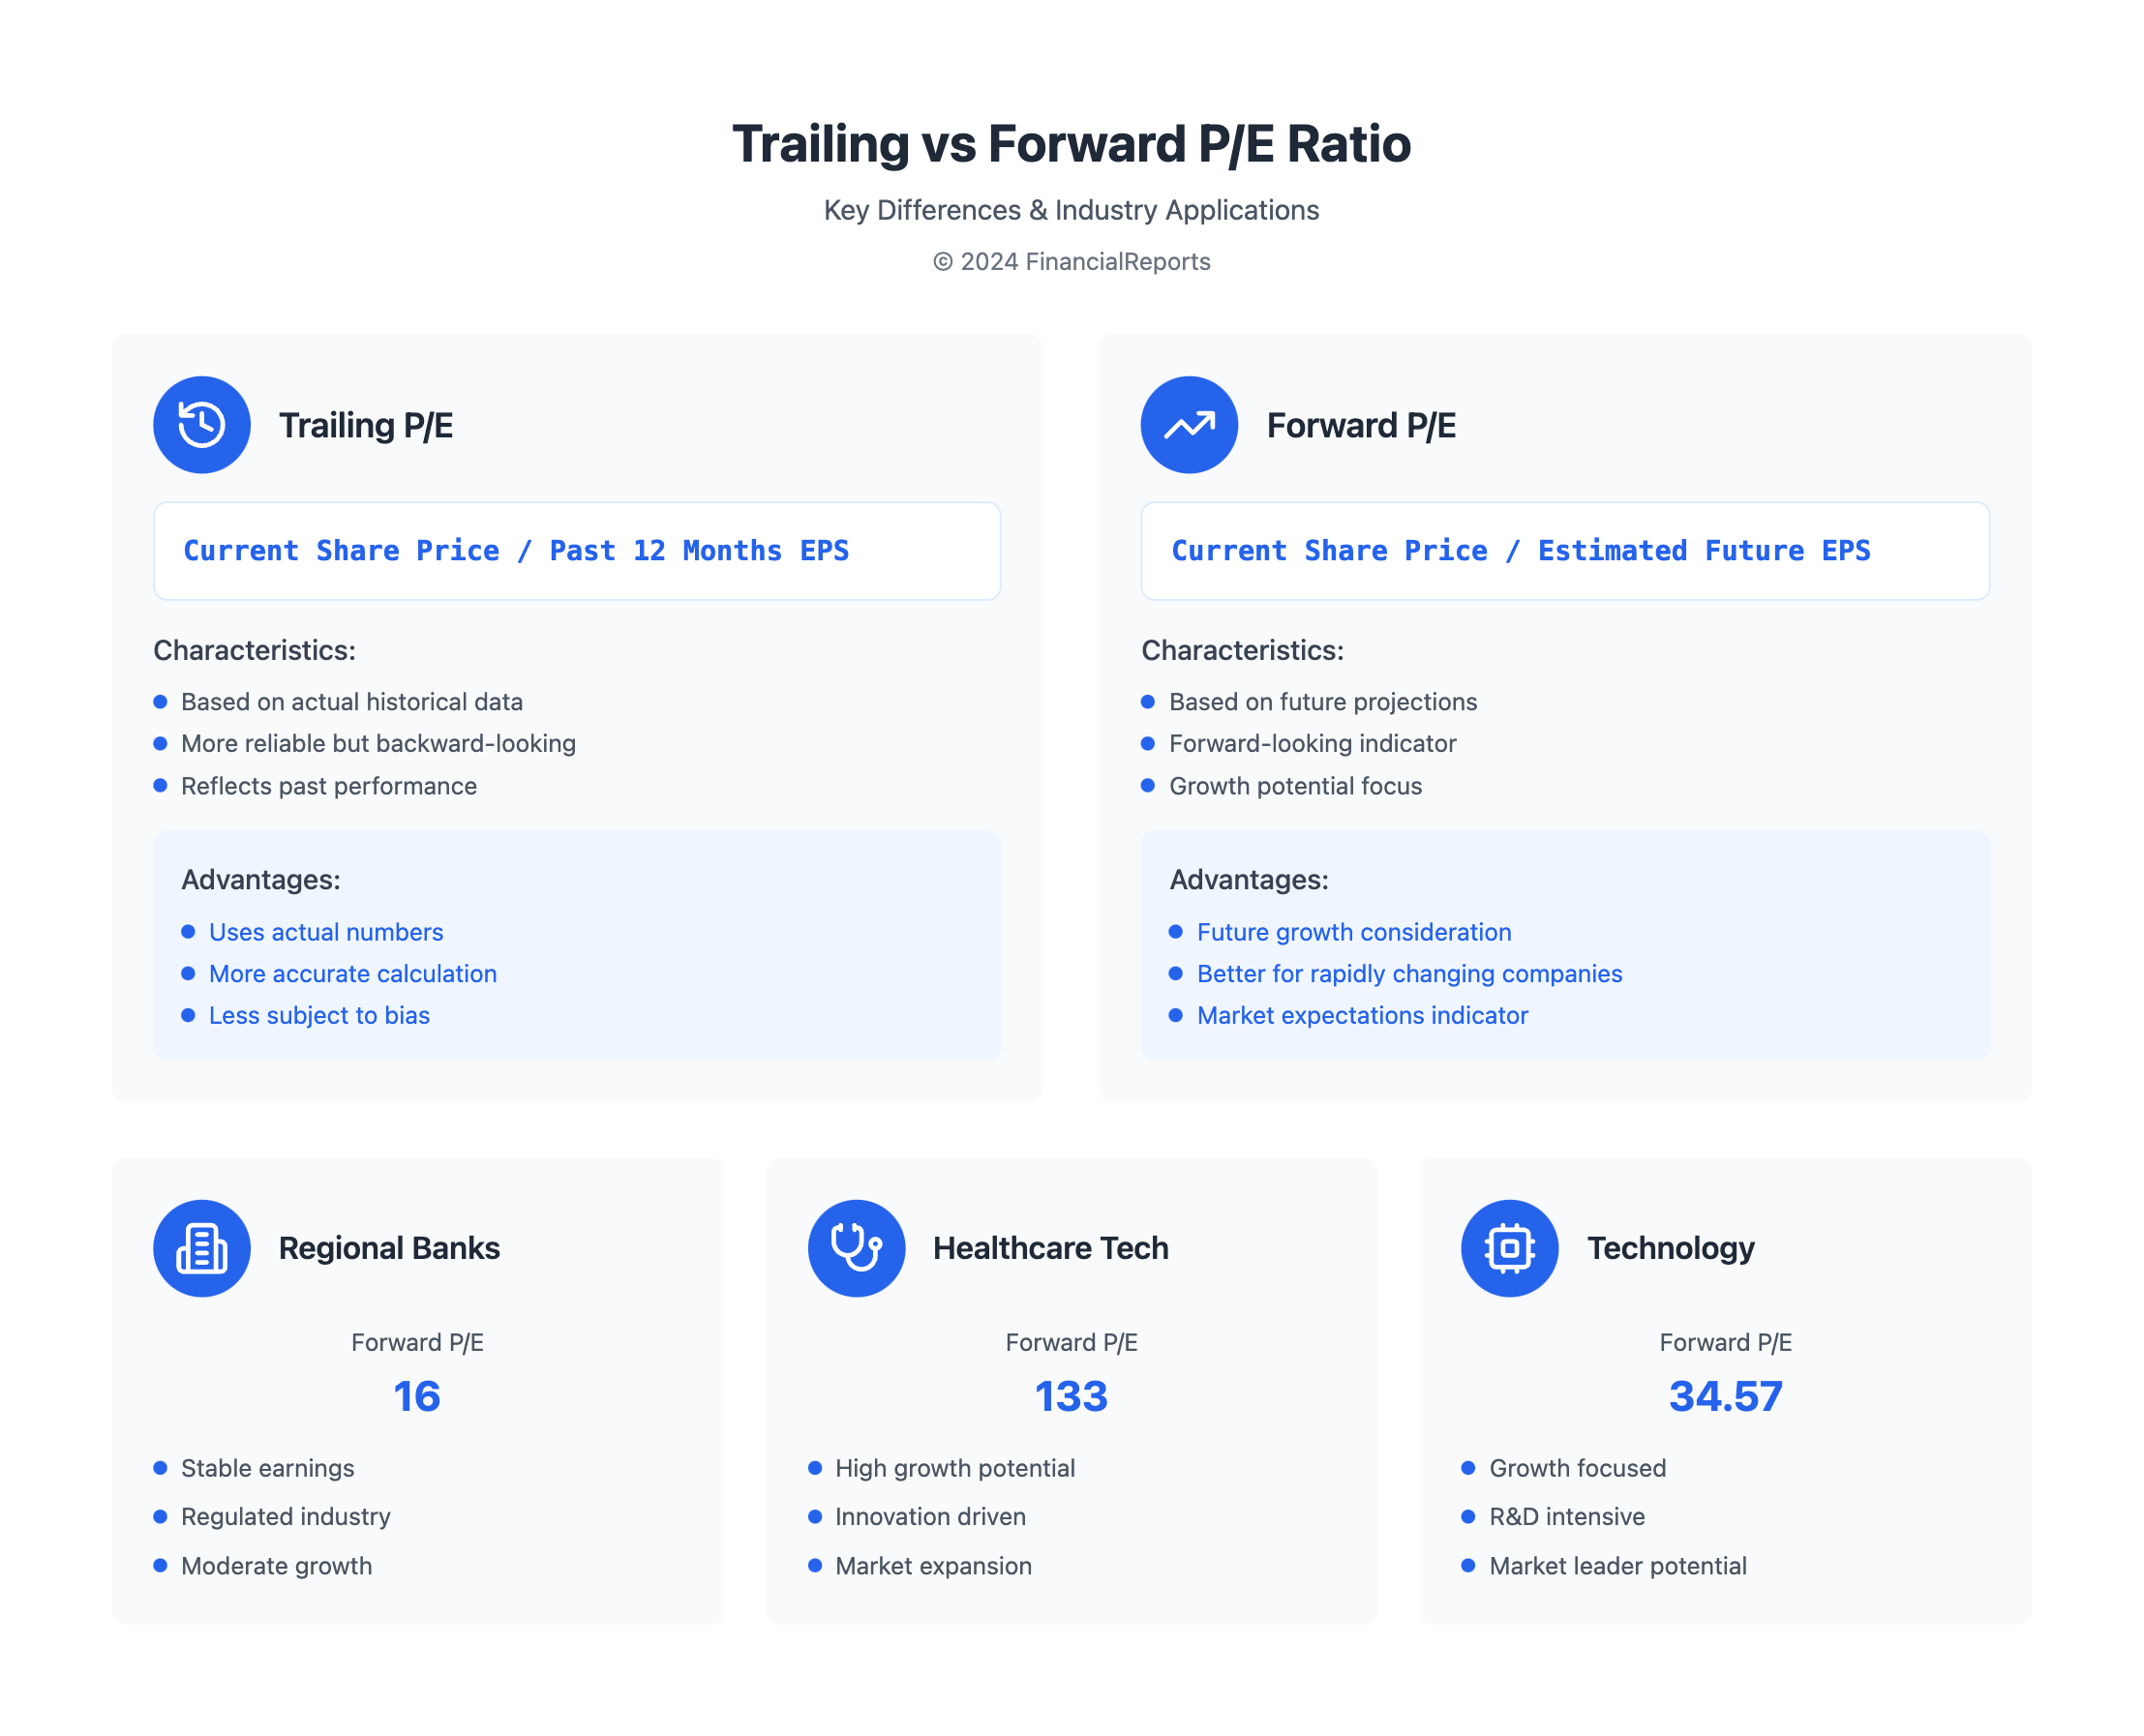Viewport: 2144px width, 1736px height.
Task: Click the Forward P/E trending arrow icon
Action: pos(1189,424)
